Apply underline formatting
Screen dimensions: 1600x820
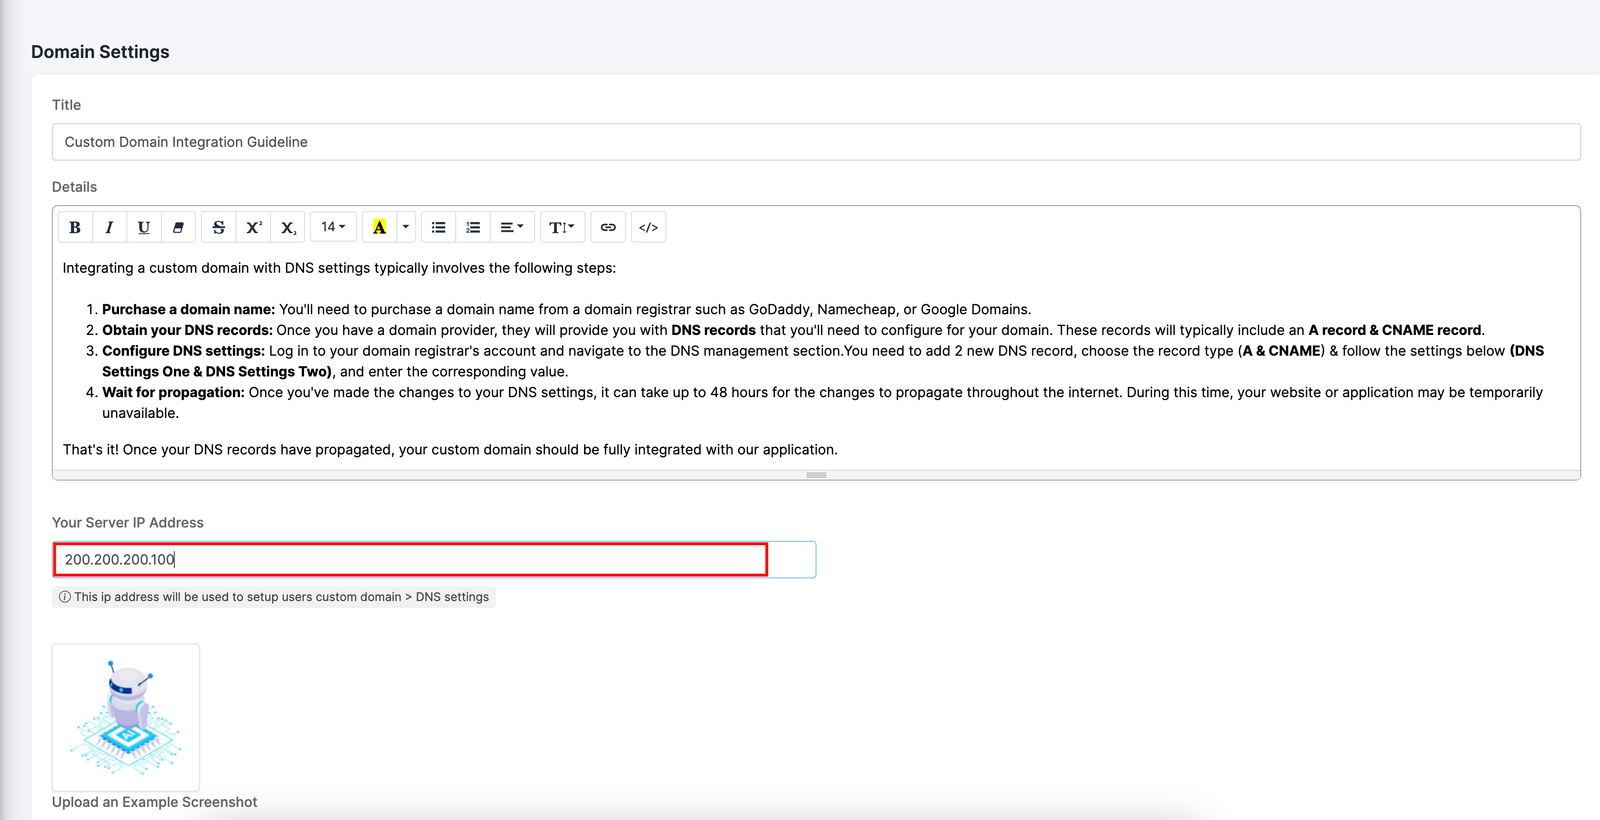(x=144, y=228)
